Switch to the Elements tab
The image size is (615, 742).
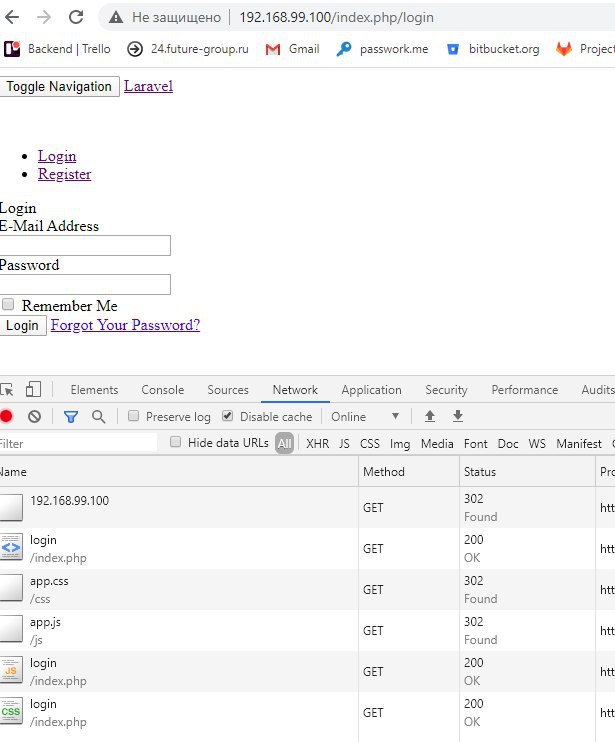pos(94,390)
